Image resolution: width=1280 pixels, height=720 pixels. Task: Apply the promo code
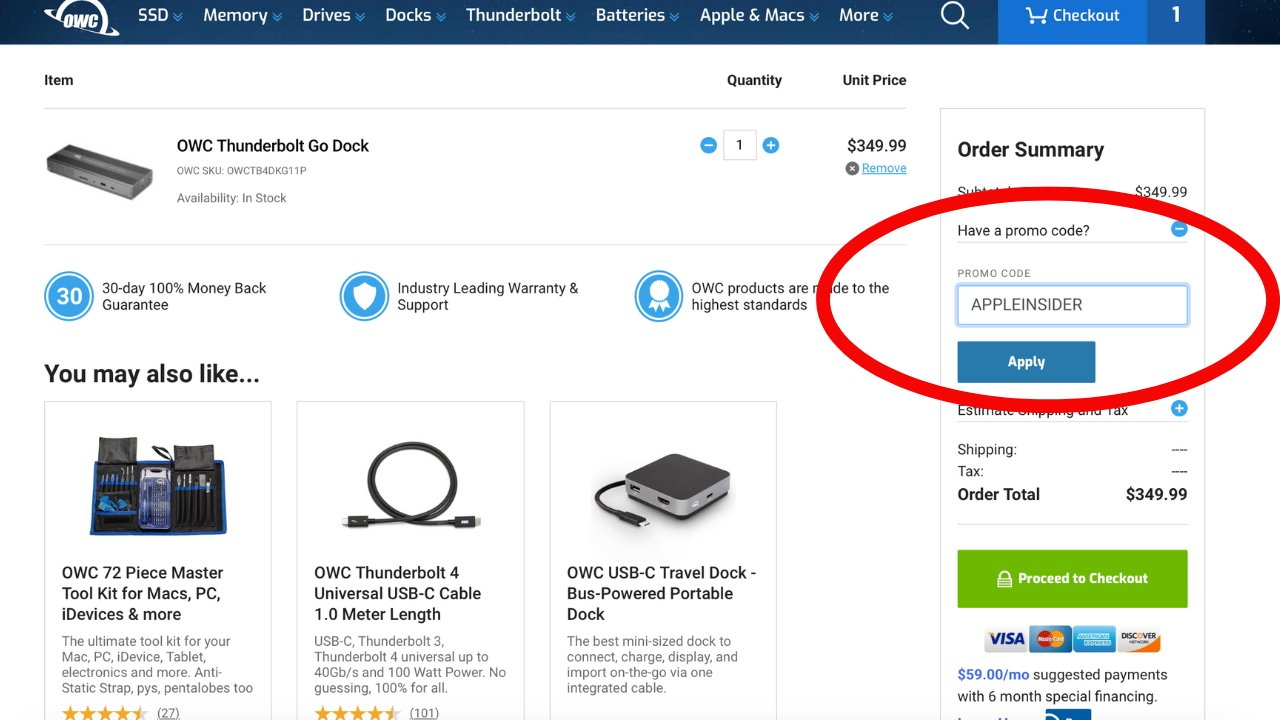(1026, 362)
